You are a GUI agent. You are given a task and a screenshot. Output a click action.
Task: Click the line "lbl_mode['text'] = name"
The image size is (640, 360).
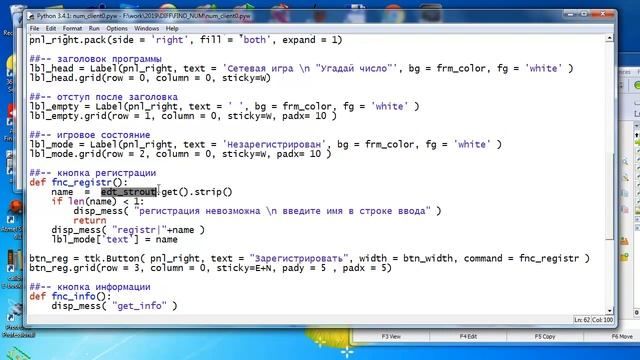coord(114,240)
